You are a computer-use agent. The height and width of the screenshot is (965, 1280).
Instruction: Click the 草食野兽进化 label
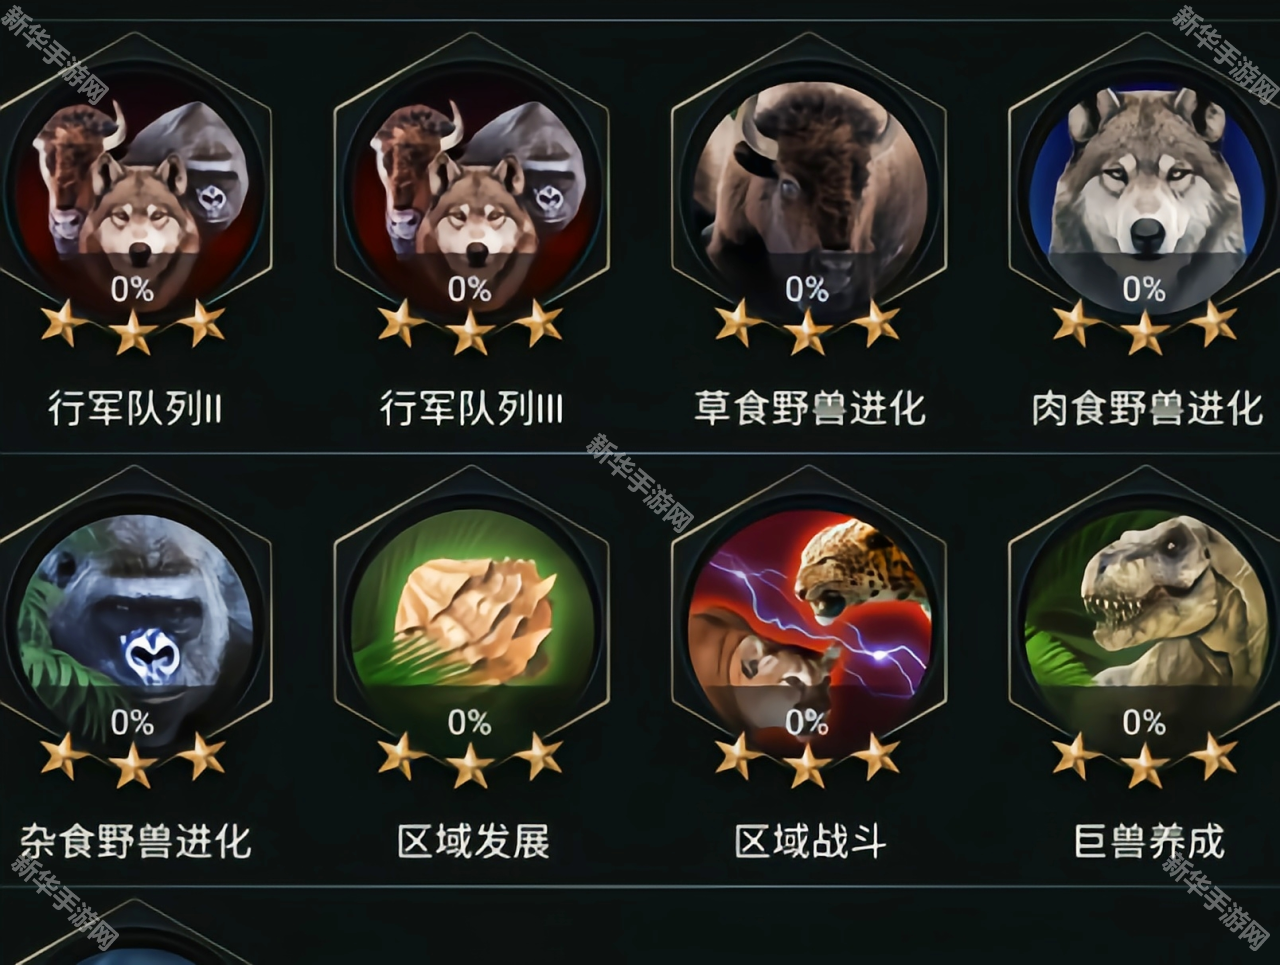[809, 408]
